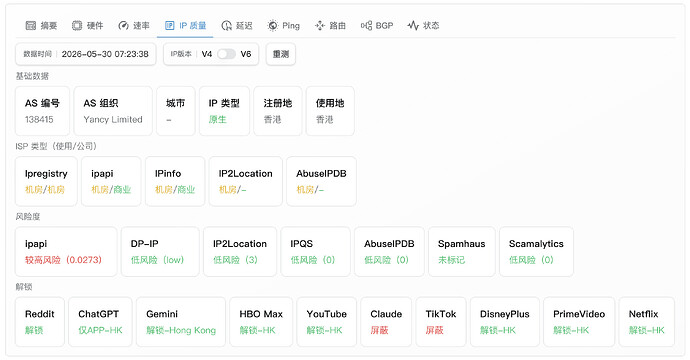
Task: Select the IP 质量 tab
Action: pos(186,26)
